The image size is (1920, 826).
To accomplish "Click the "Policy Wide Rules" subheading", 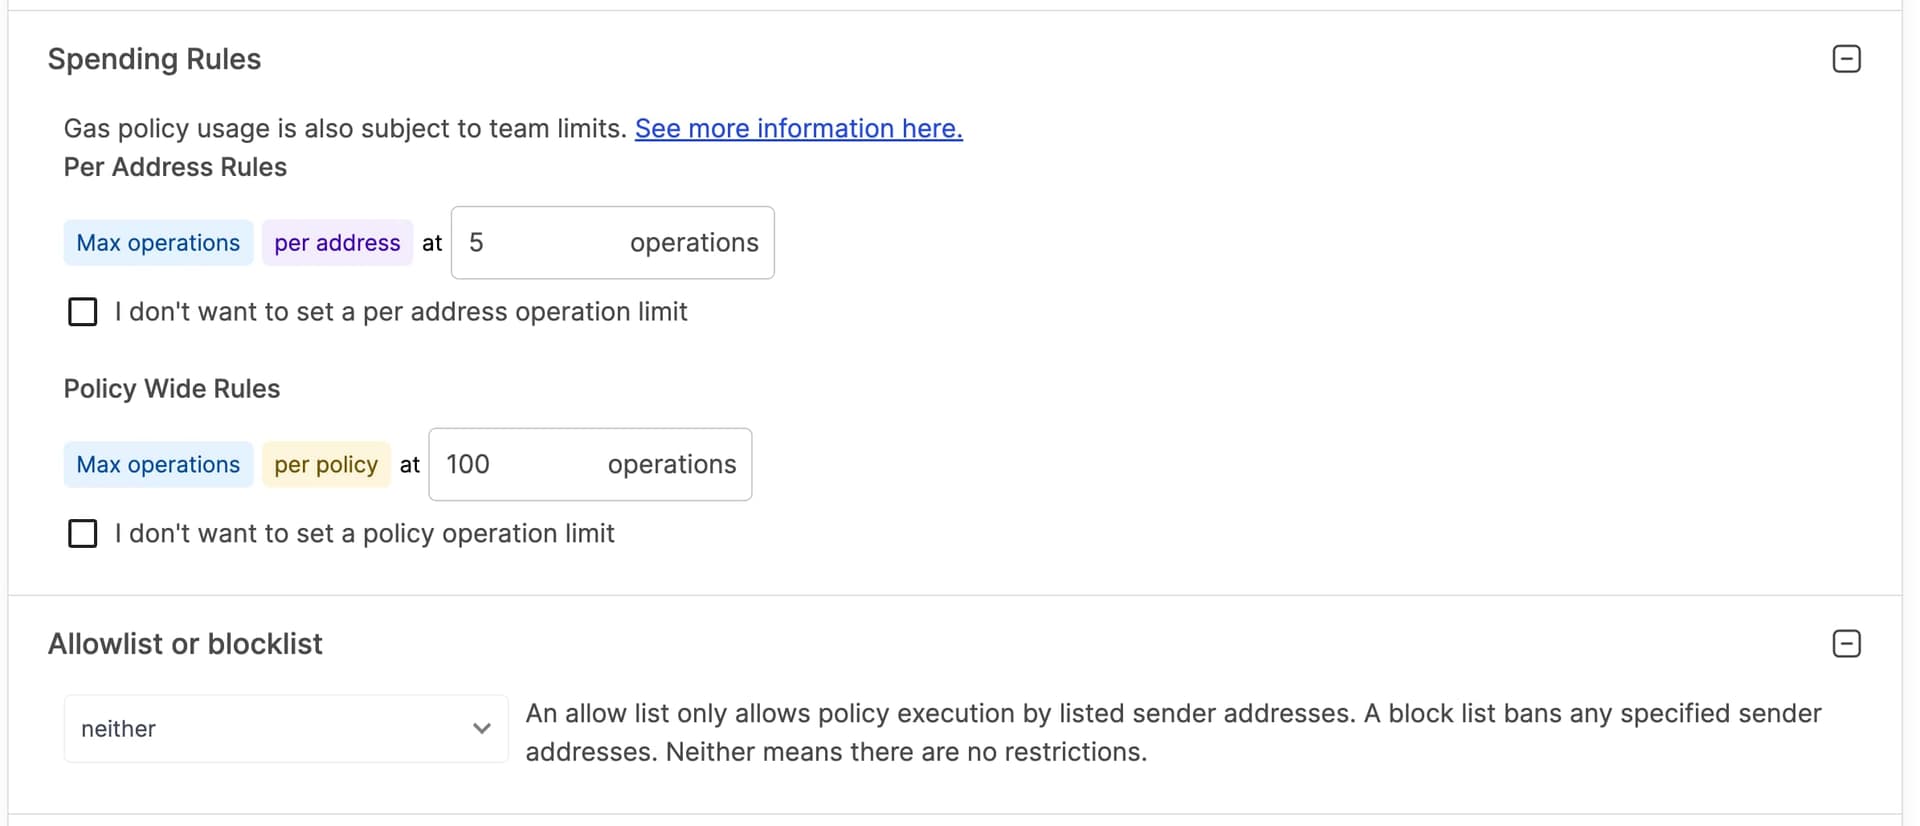I will (x=172, y=389).
